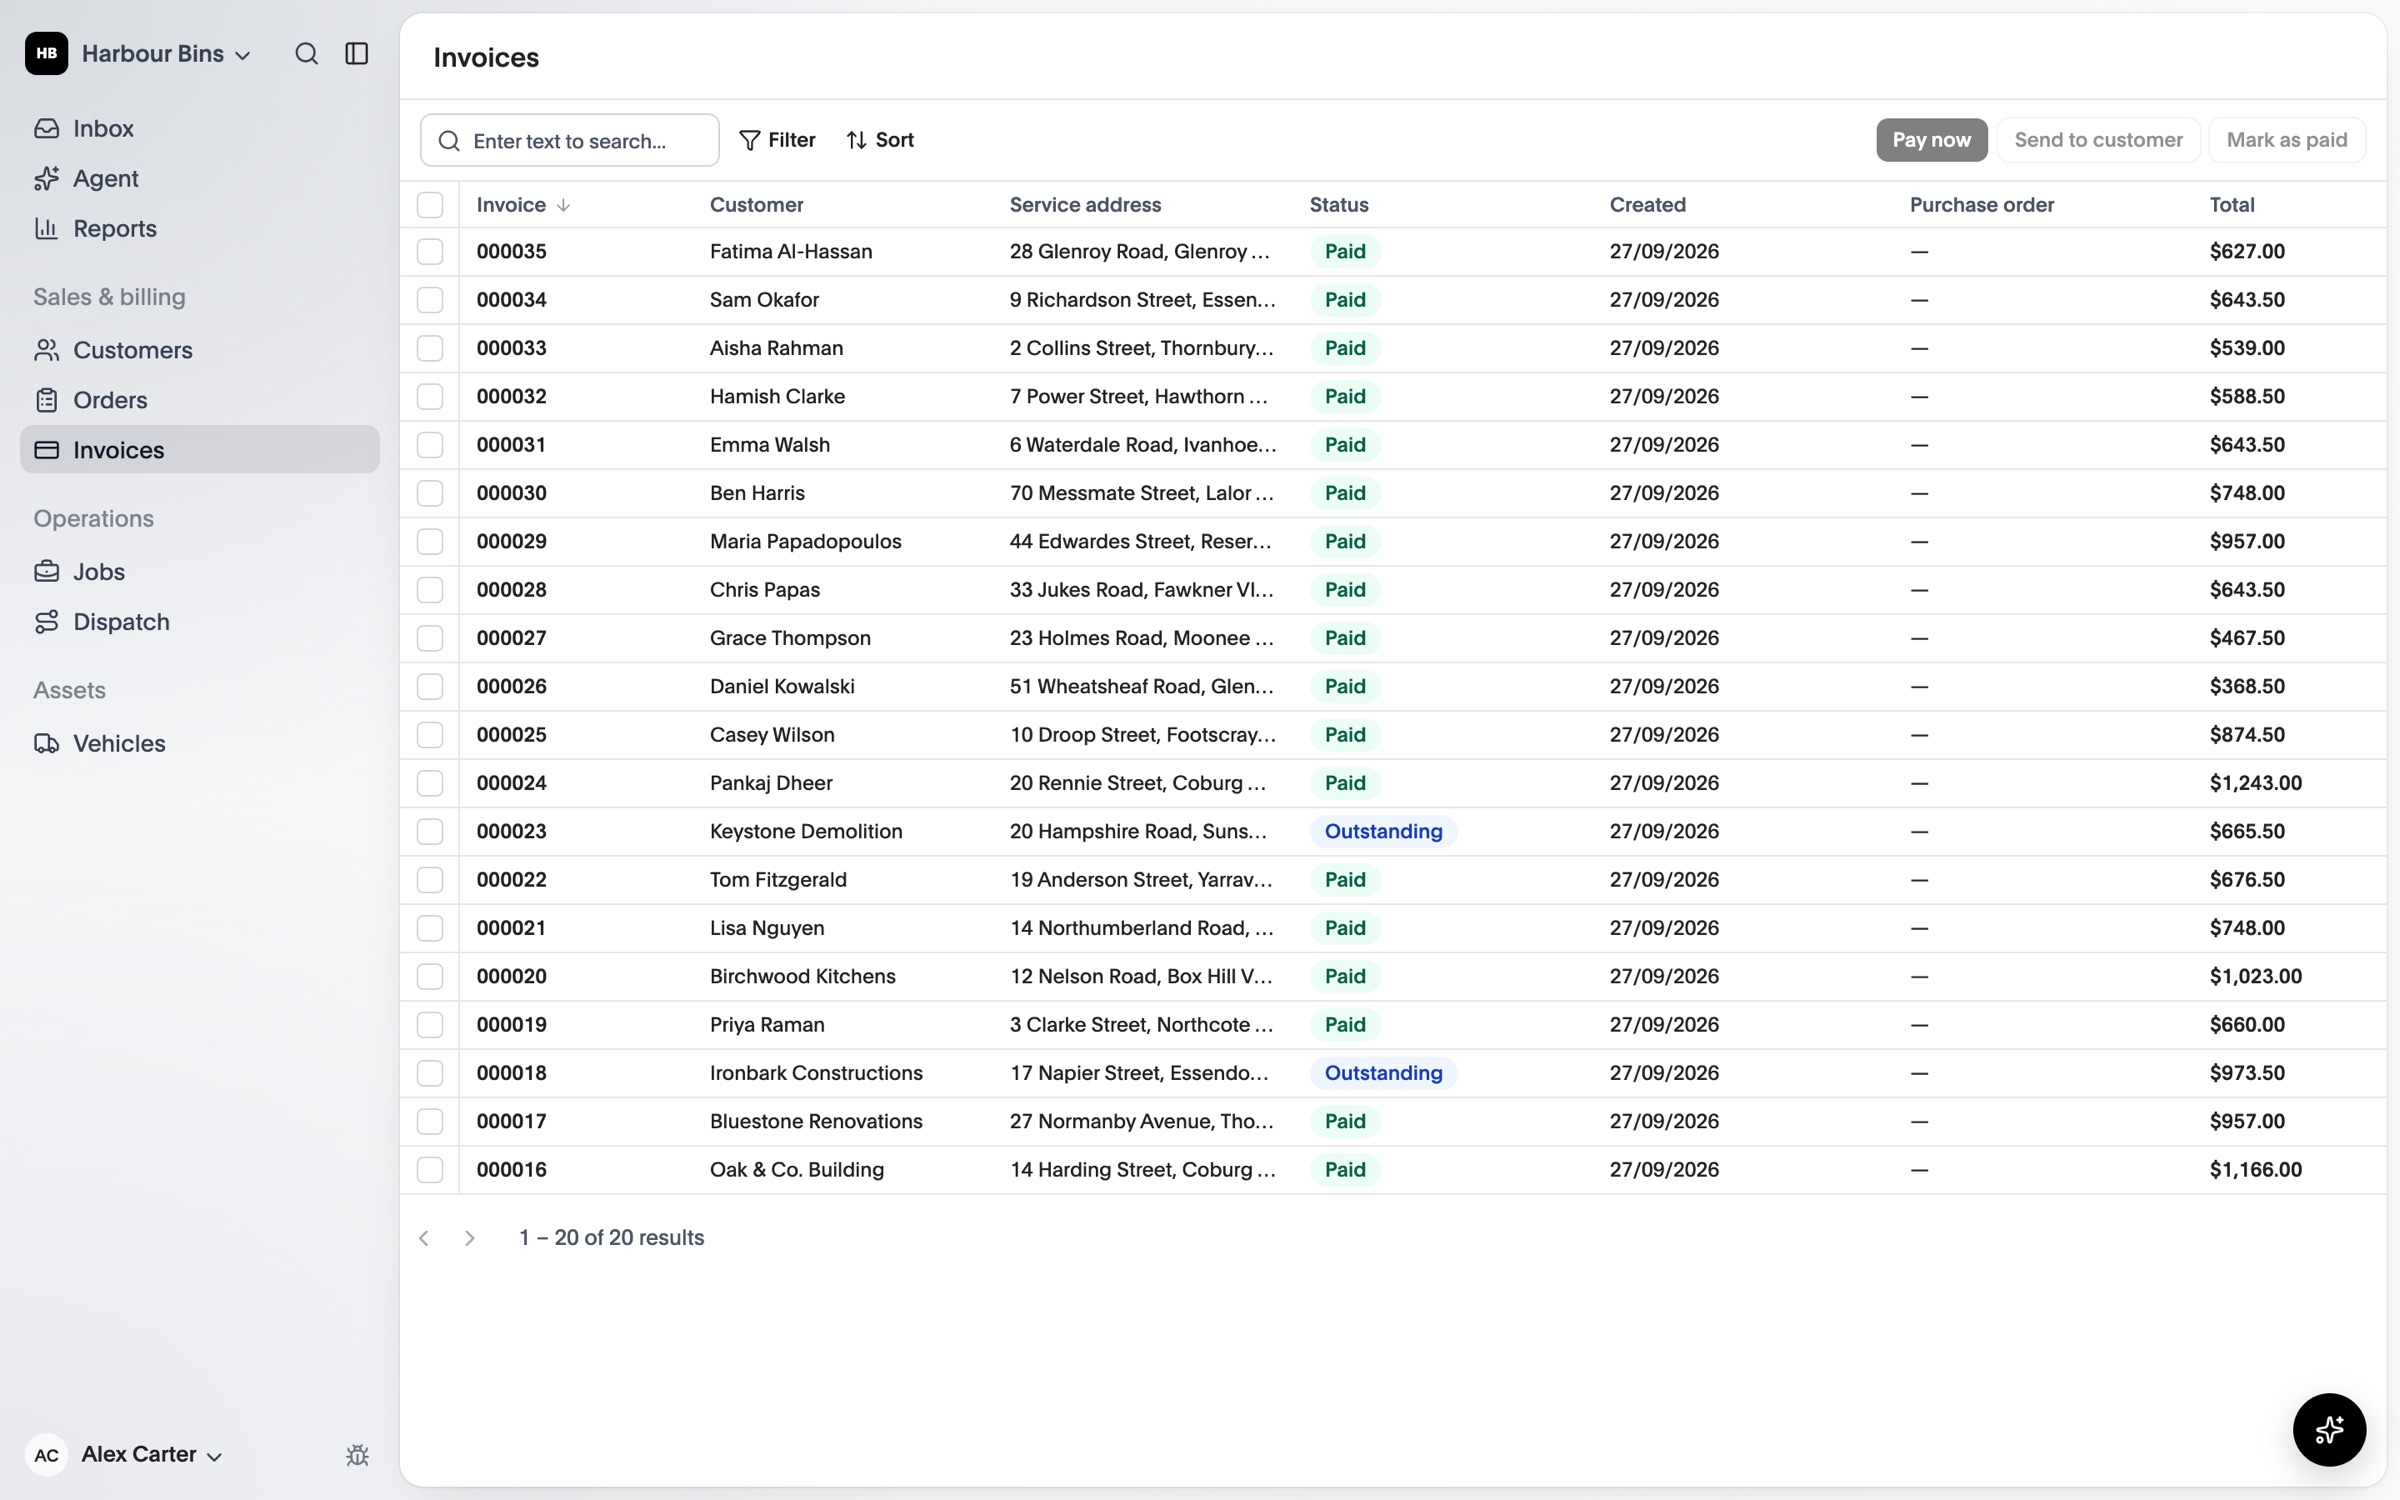Click Mark as paid button

pyautogui.click(x=2287, y=140)
